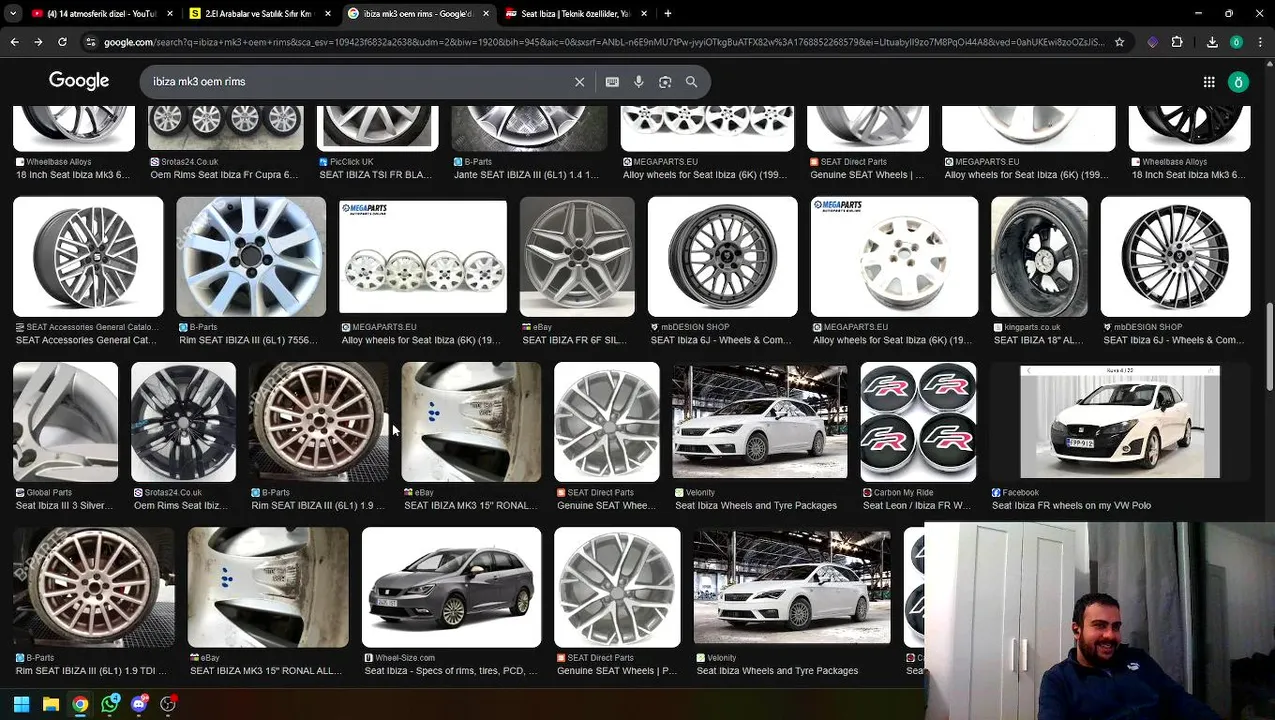Bookmark this page with the star icon

tap(1119, 42)
